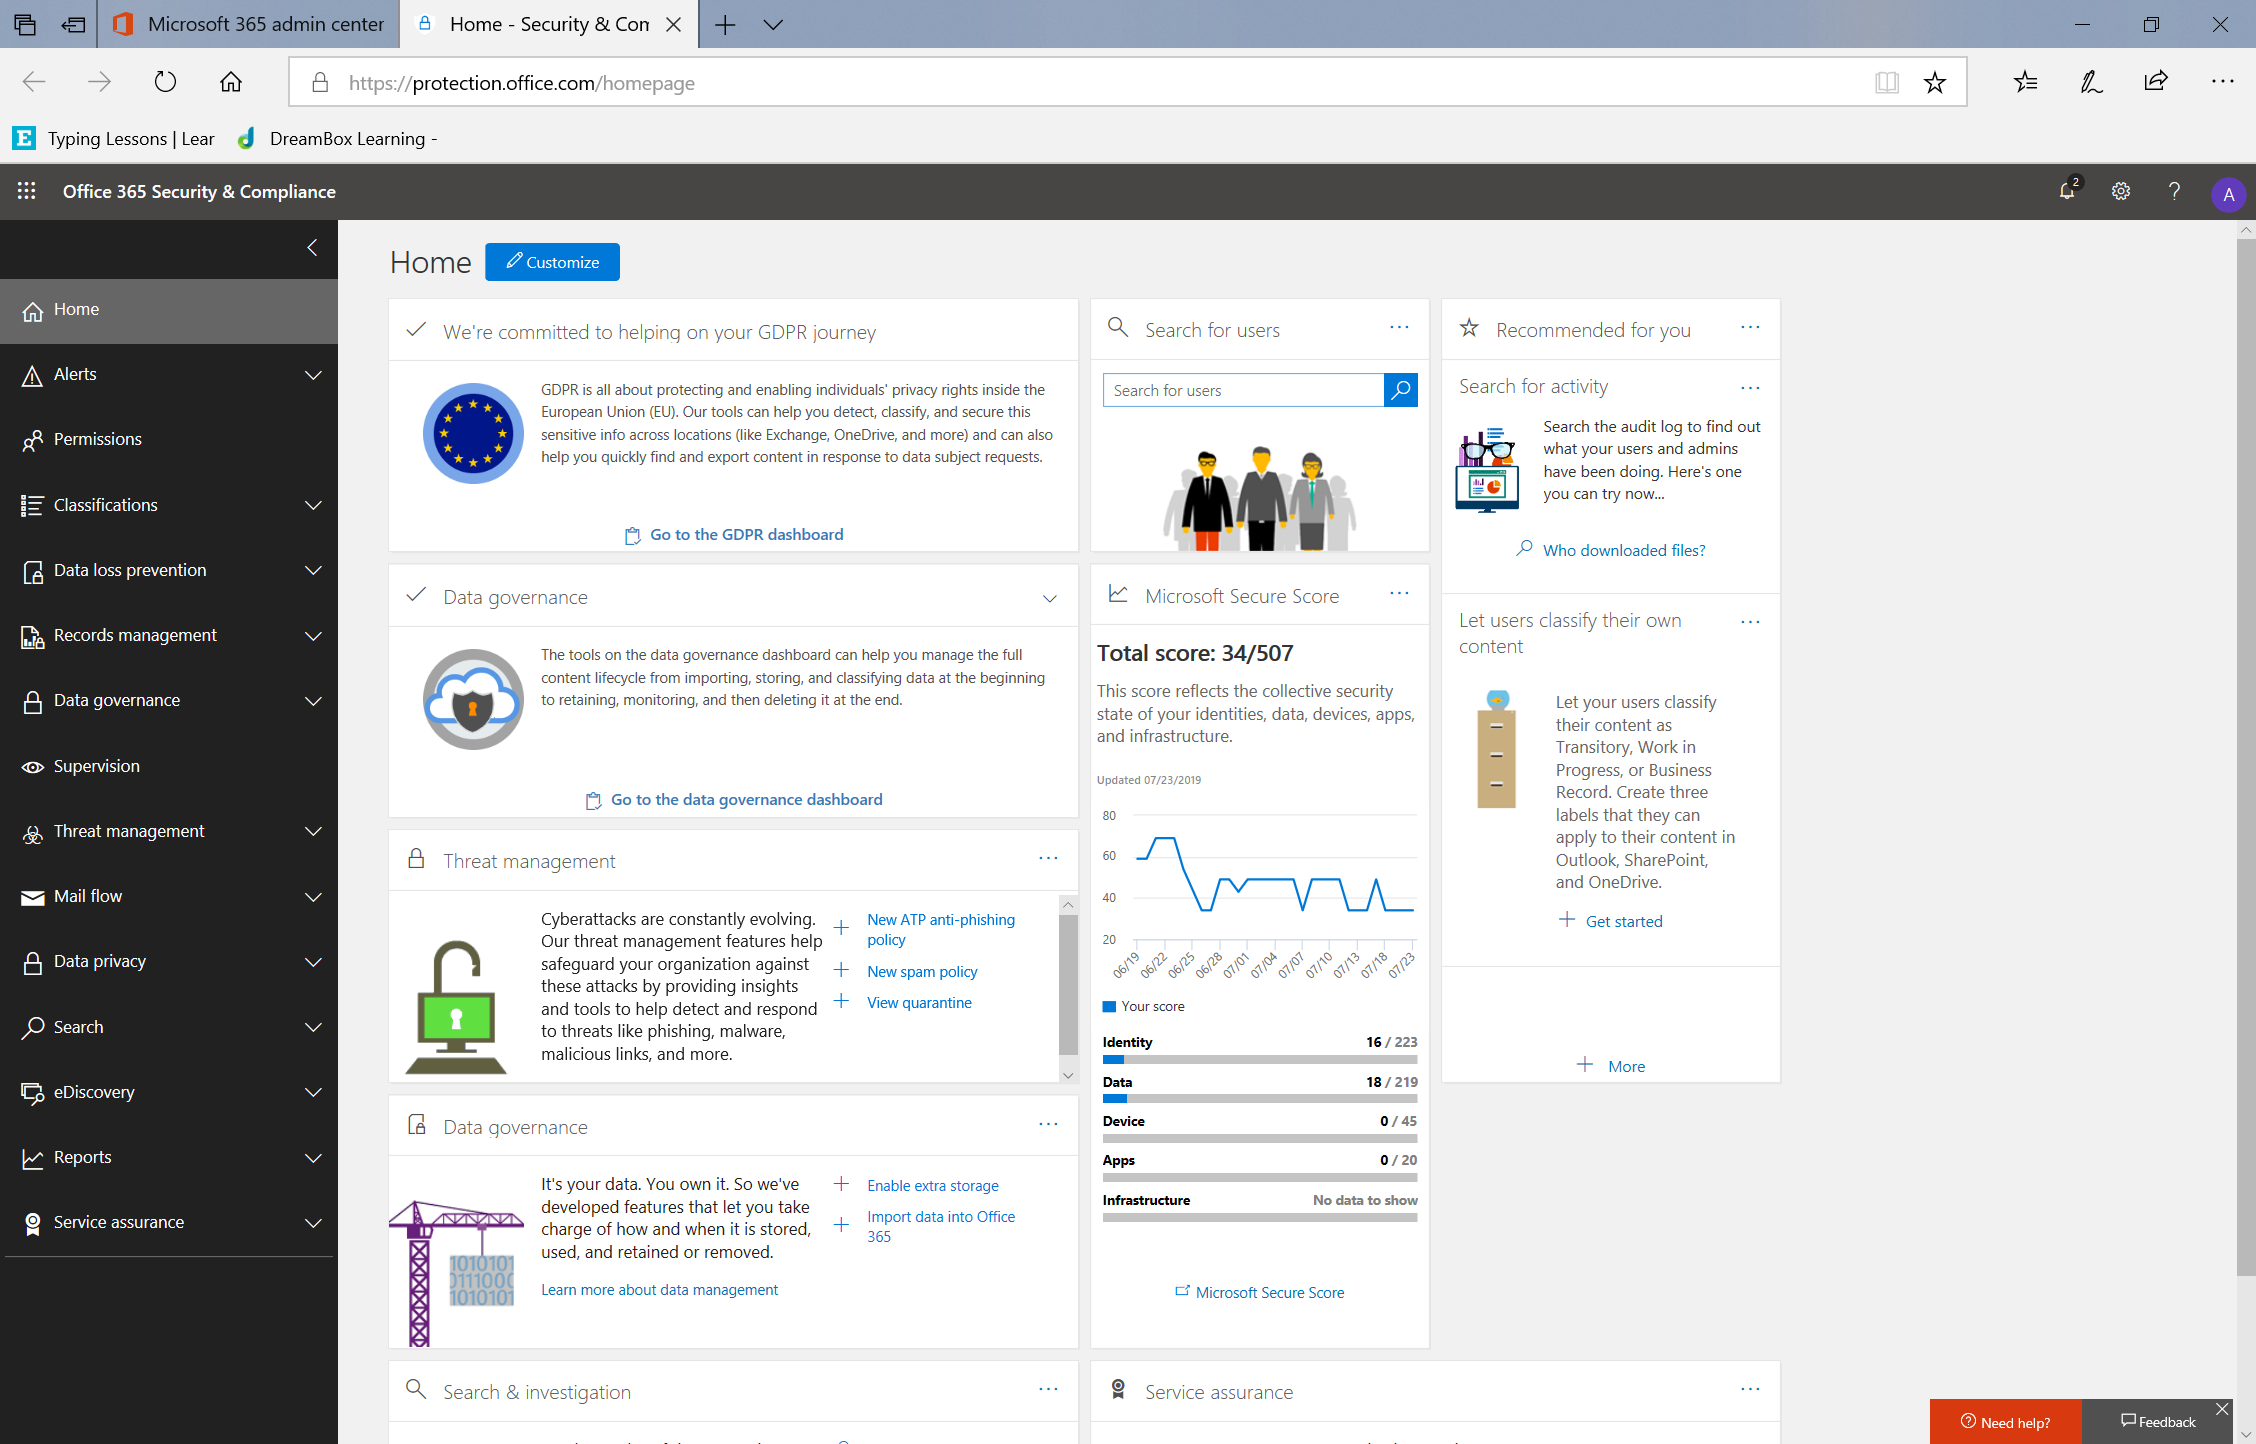Click the Data loss prevention icon
The height and width of the screenshot is (1444, 2256).
(28, 569)
